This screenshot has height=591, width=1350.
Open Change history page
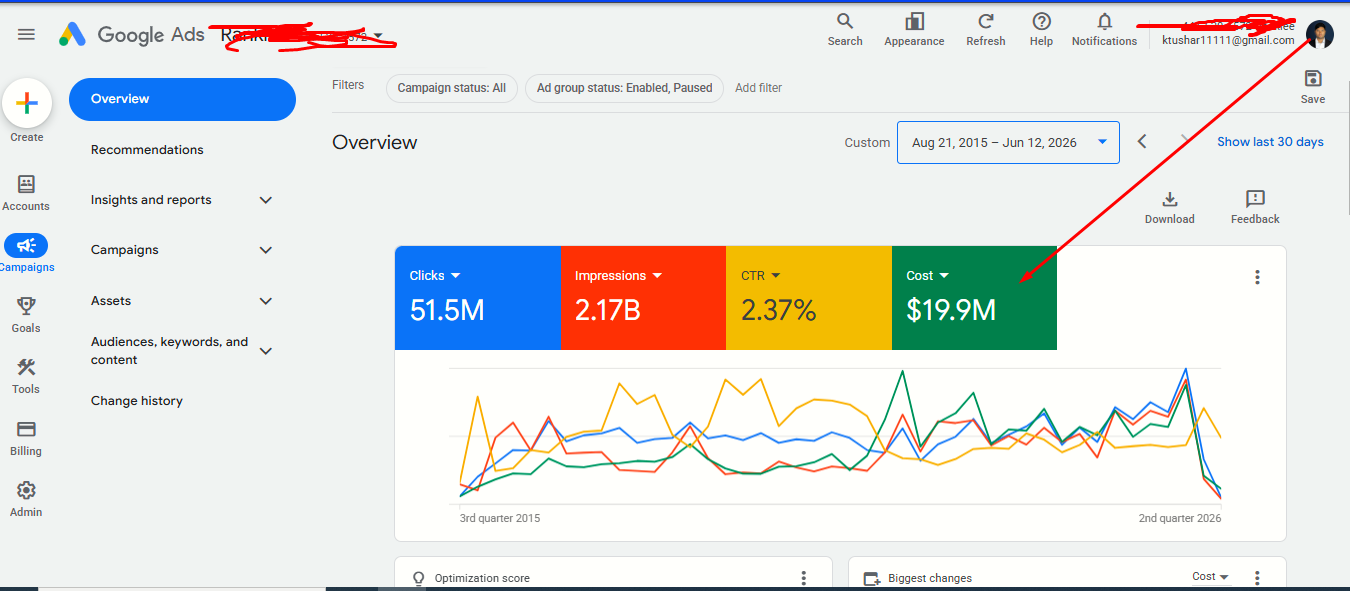pyautogui.click(x=137, y=401)
